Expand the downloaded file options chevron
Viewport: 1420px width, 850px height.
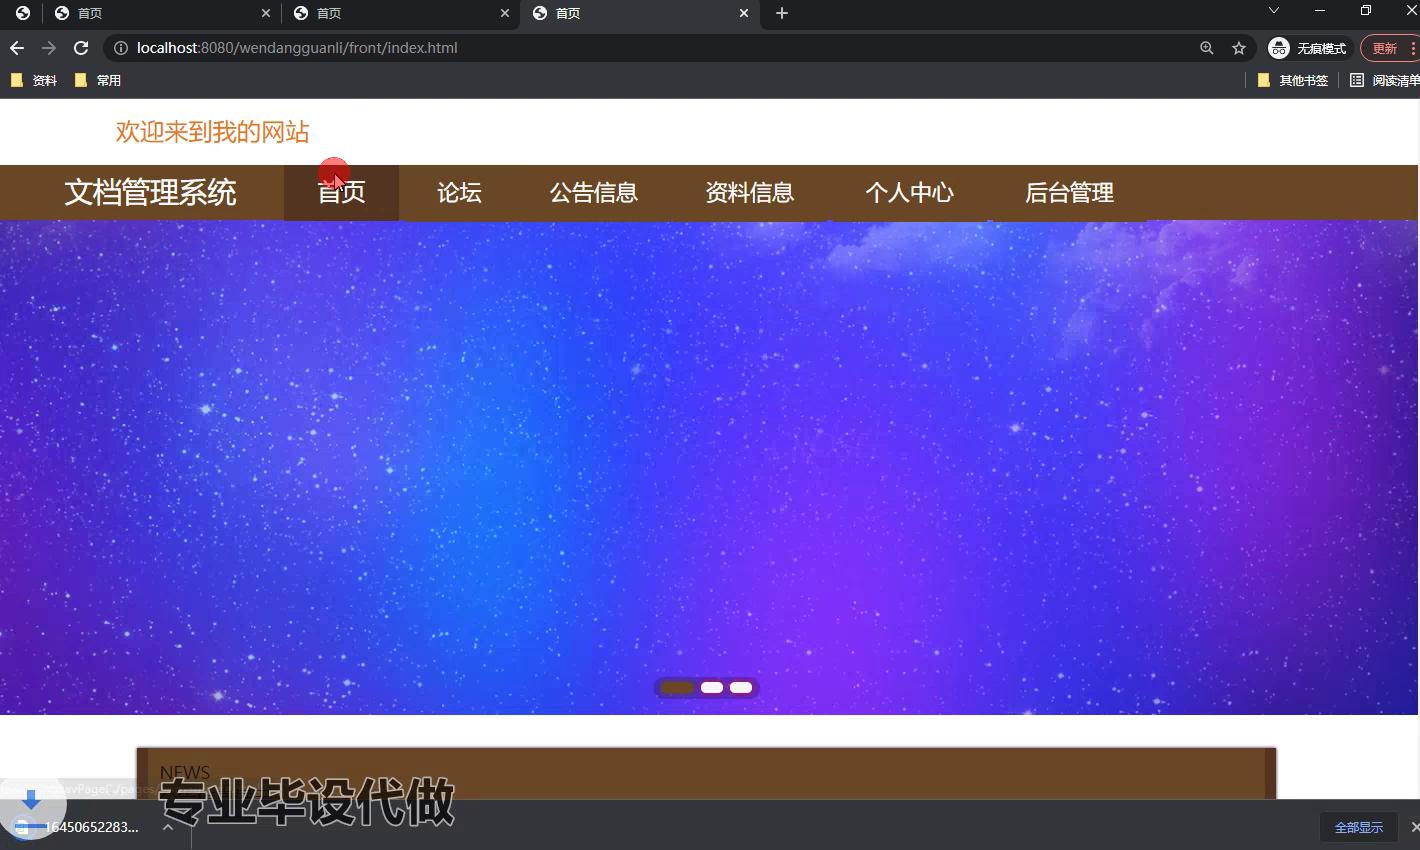[x=168, y=827]
